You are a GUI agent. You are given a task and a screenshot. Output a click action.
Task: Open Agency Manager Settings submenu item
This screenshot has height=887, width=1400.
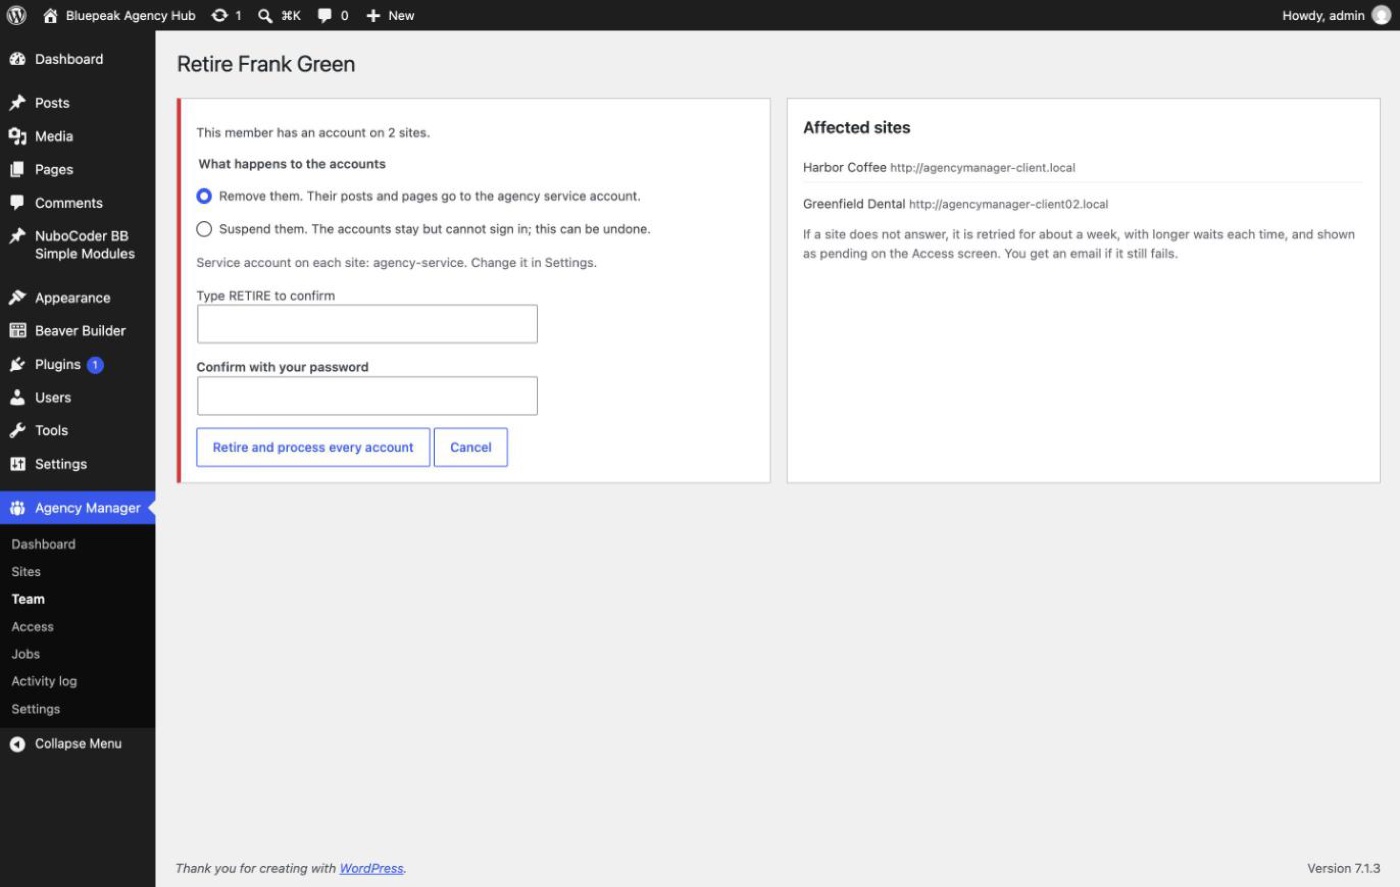point(36,709)
